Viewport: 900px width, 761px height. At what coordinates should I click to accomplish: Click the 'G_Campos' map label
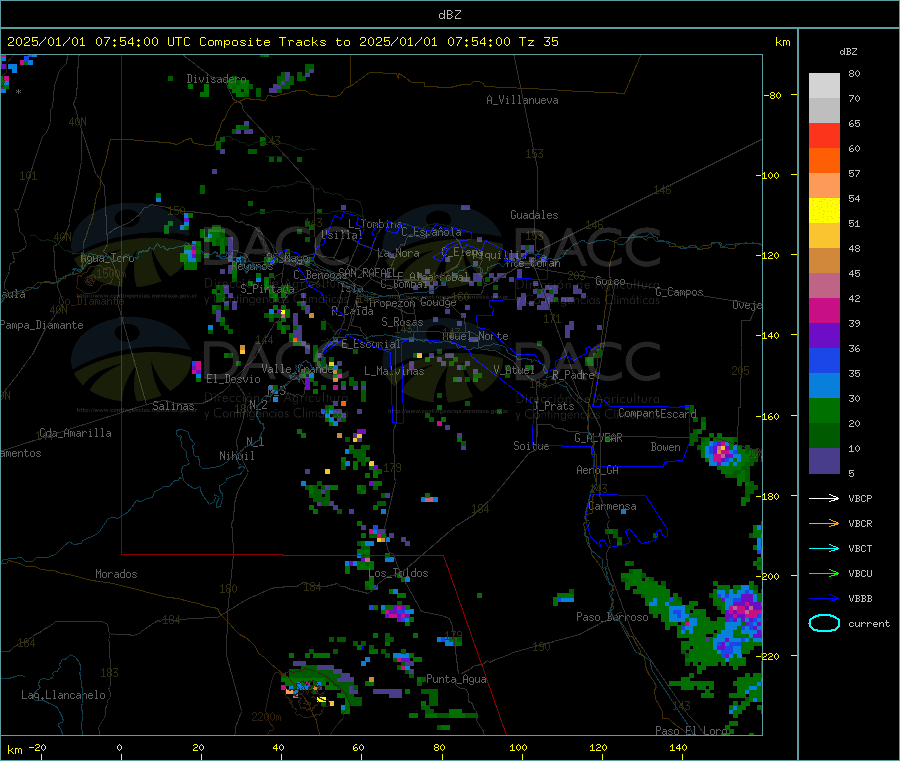point(680,292)
